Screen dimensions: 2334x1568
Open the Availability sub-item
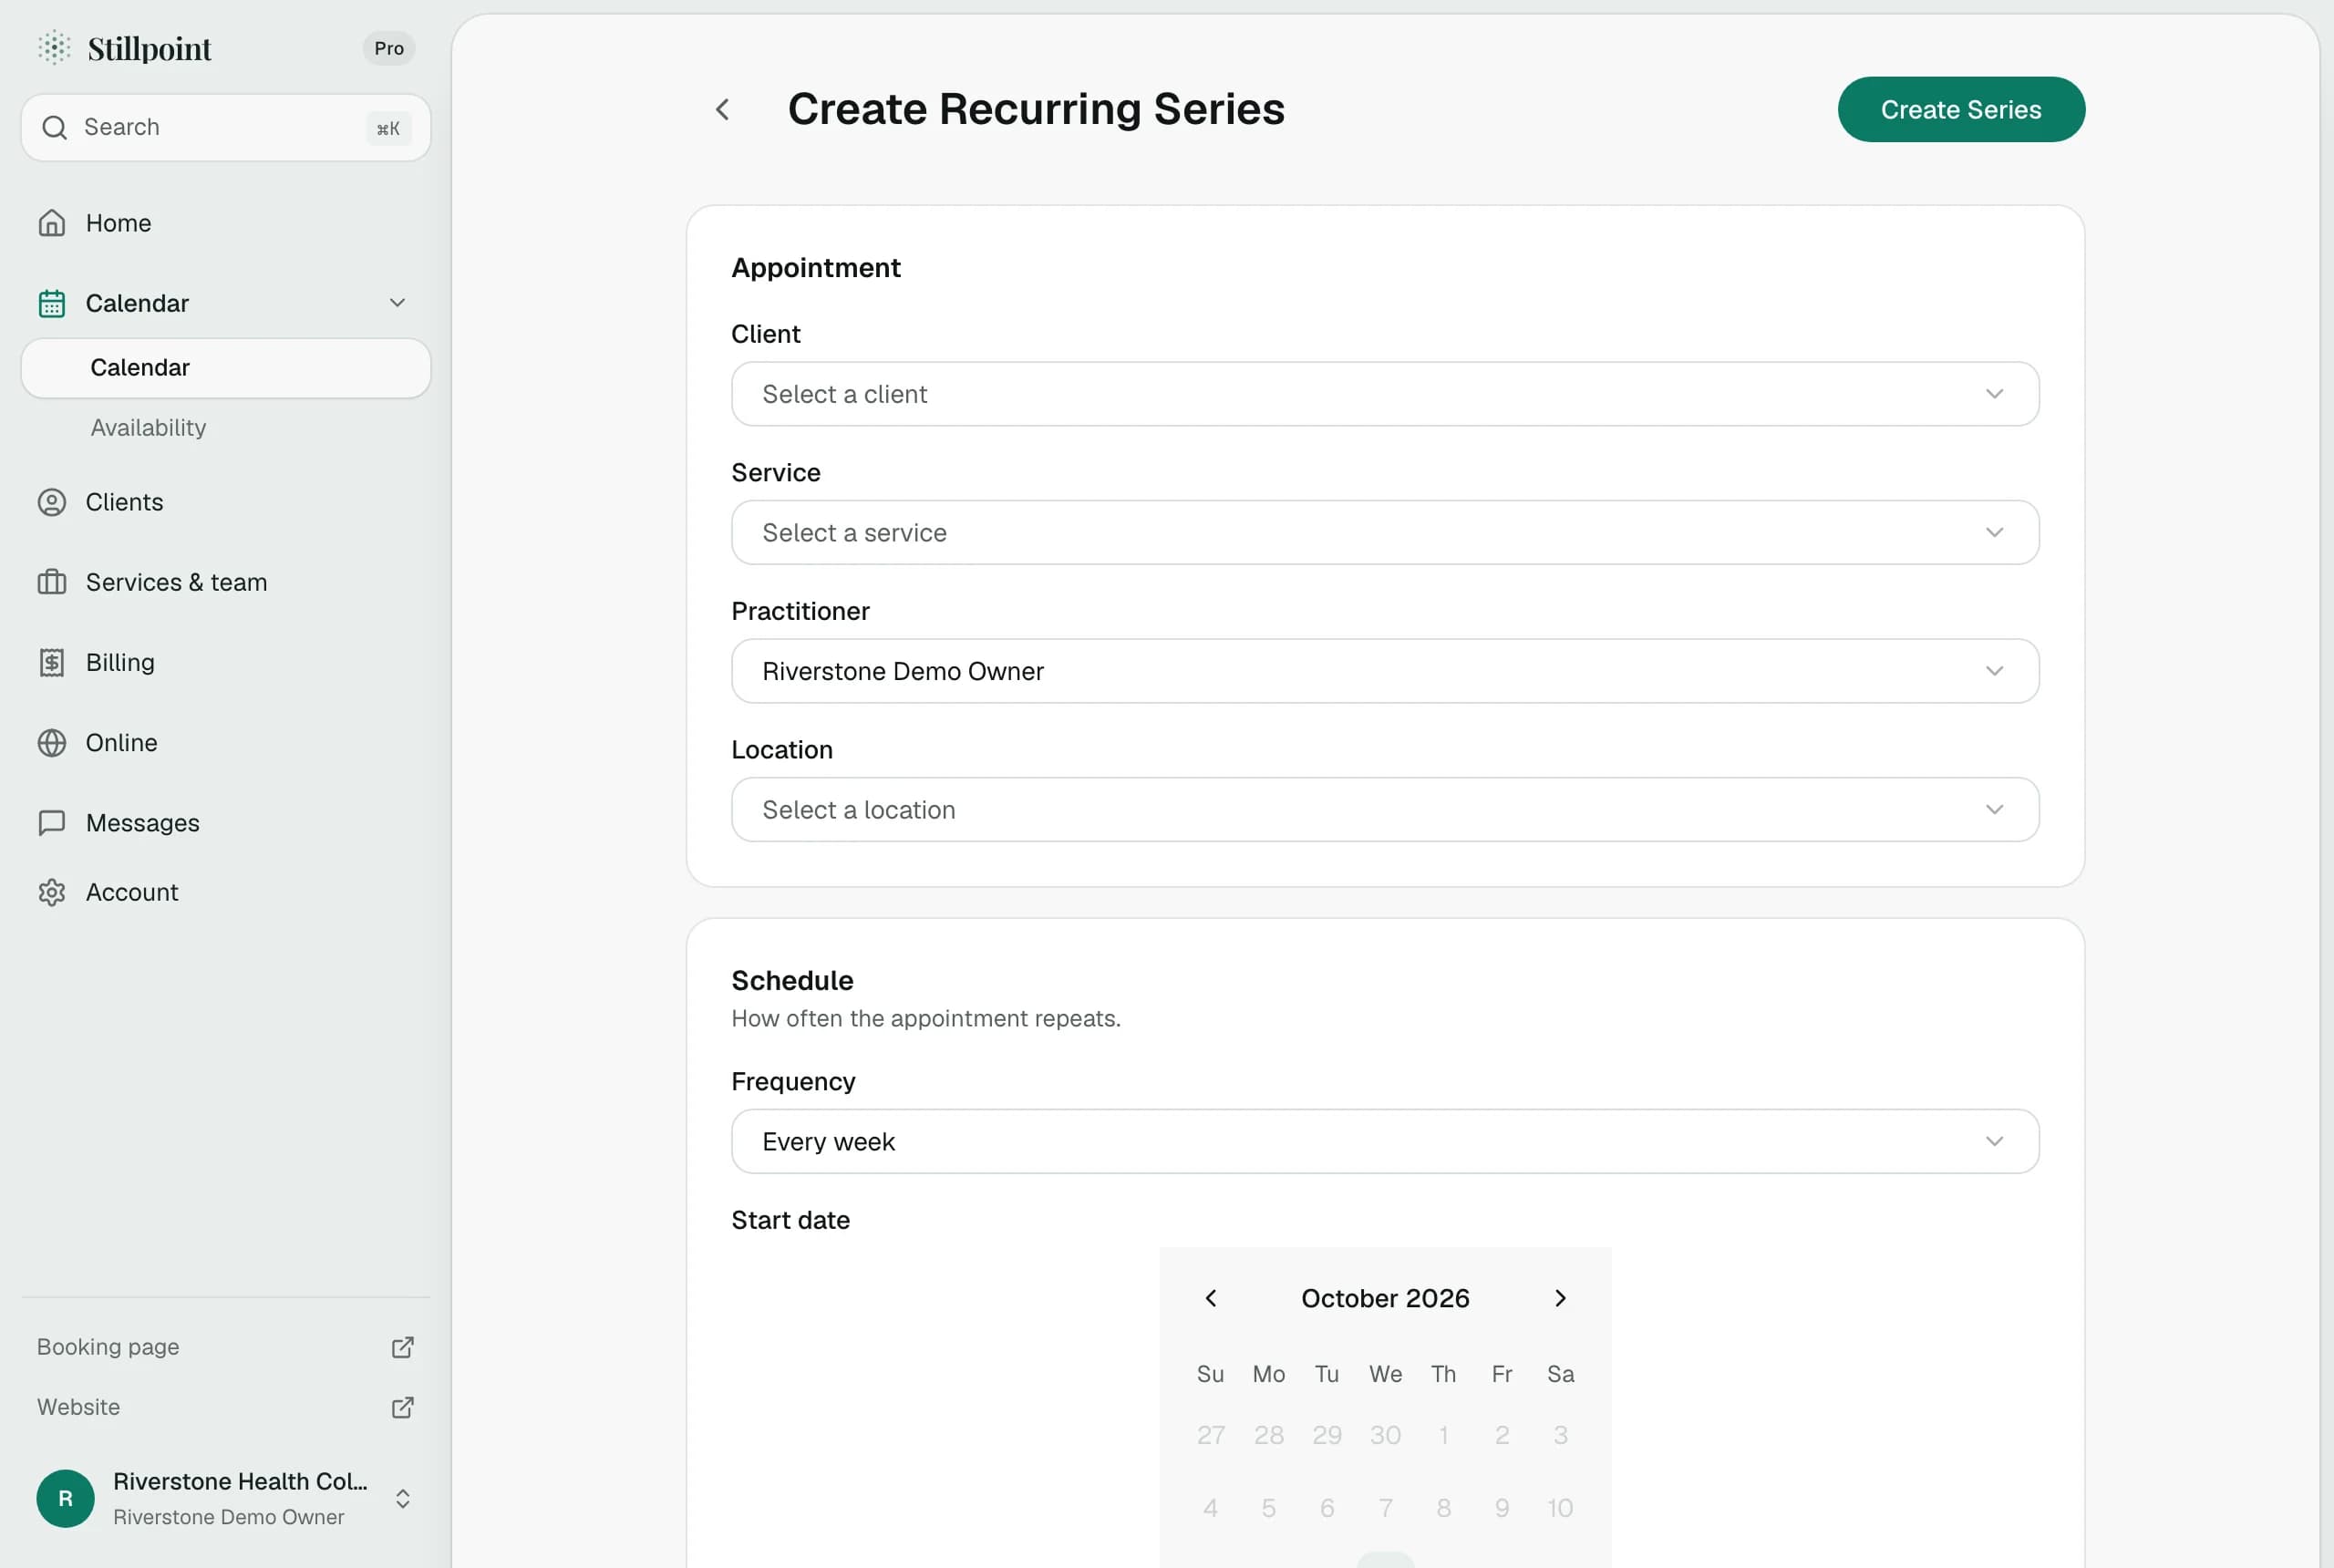(148, 428)
